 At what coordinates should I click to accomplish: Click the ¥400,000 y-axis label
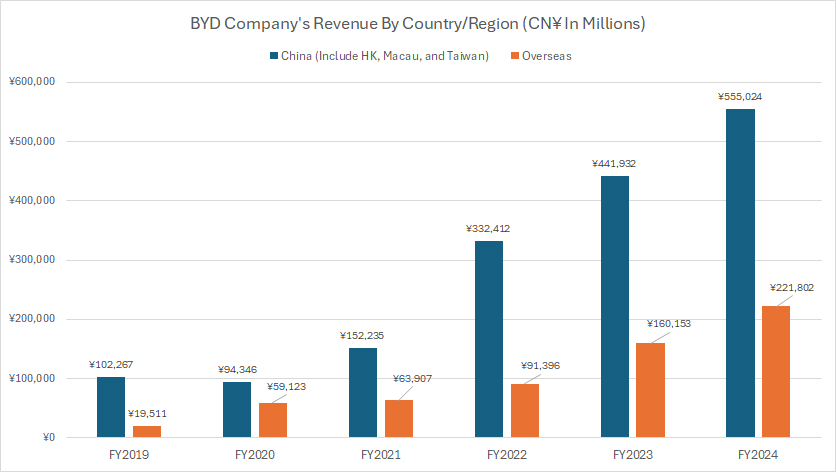pos(32,201)
